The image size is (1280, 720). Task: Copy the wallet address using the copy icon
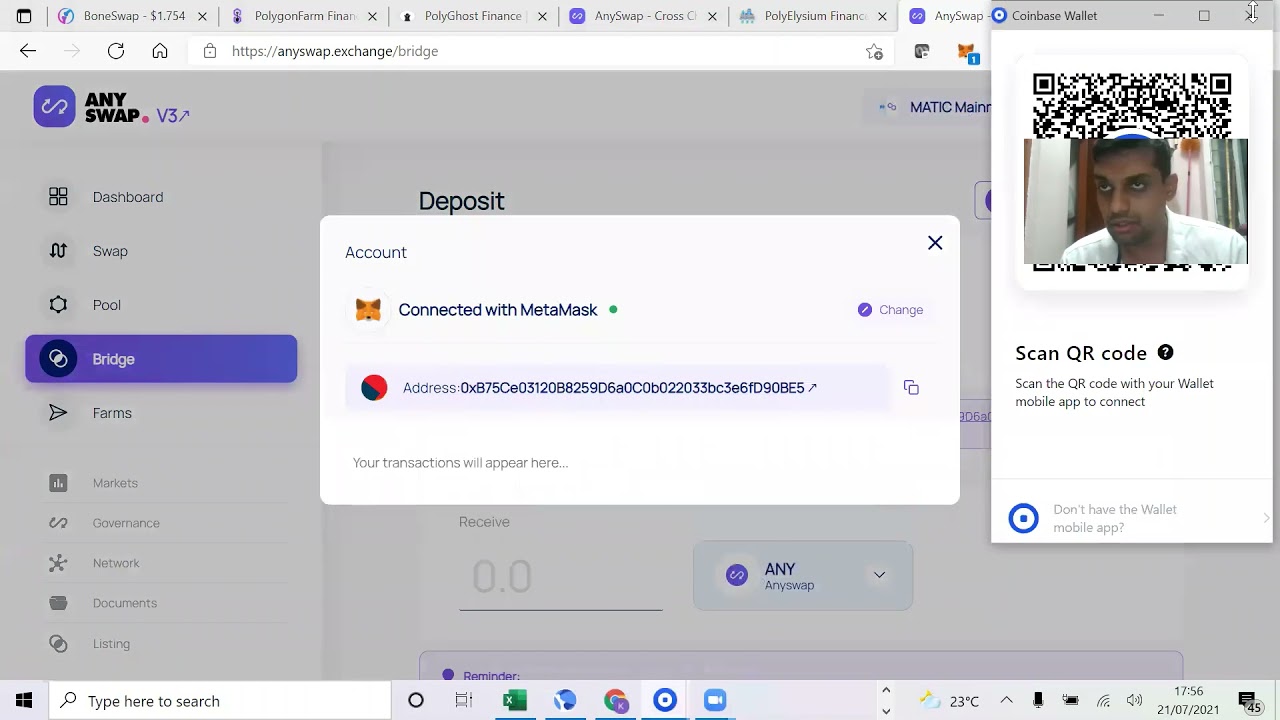pos(911,388)
